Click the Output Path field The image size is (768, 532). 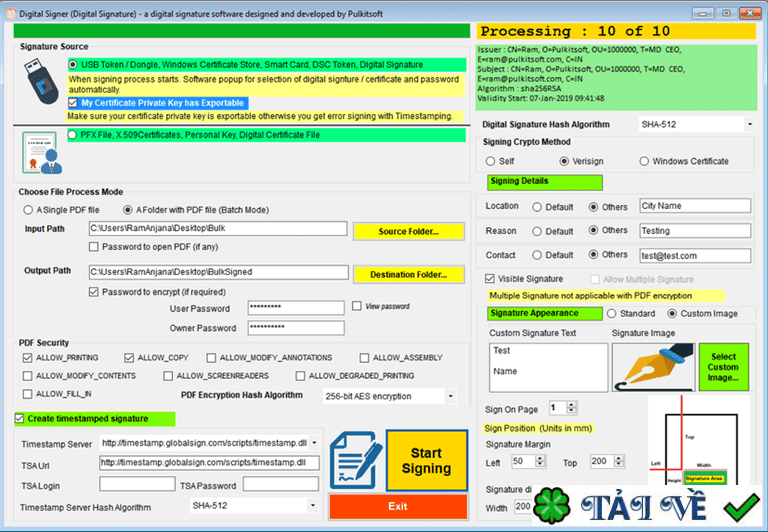218,272
